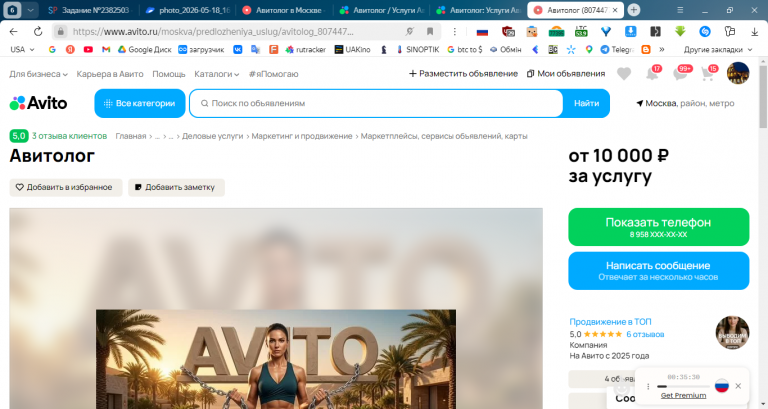Click Написать сообщение button
The width and height of the screenshot is (768, 409).
[658, 270]
